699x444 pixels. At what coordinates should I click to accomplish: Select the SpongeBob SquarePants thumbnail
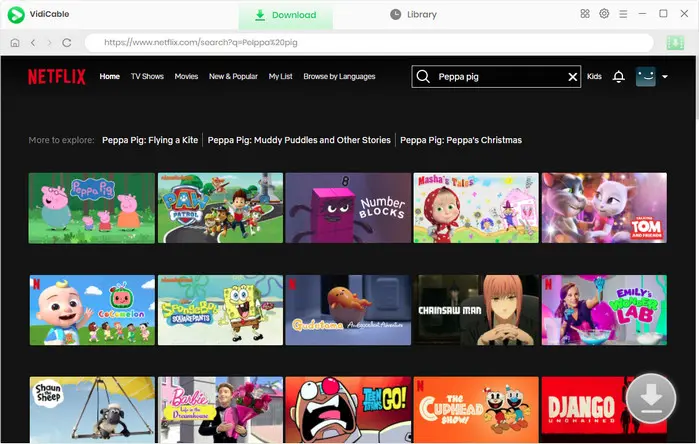(x=220, y=310)
